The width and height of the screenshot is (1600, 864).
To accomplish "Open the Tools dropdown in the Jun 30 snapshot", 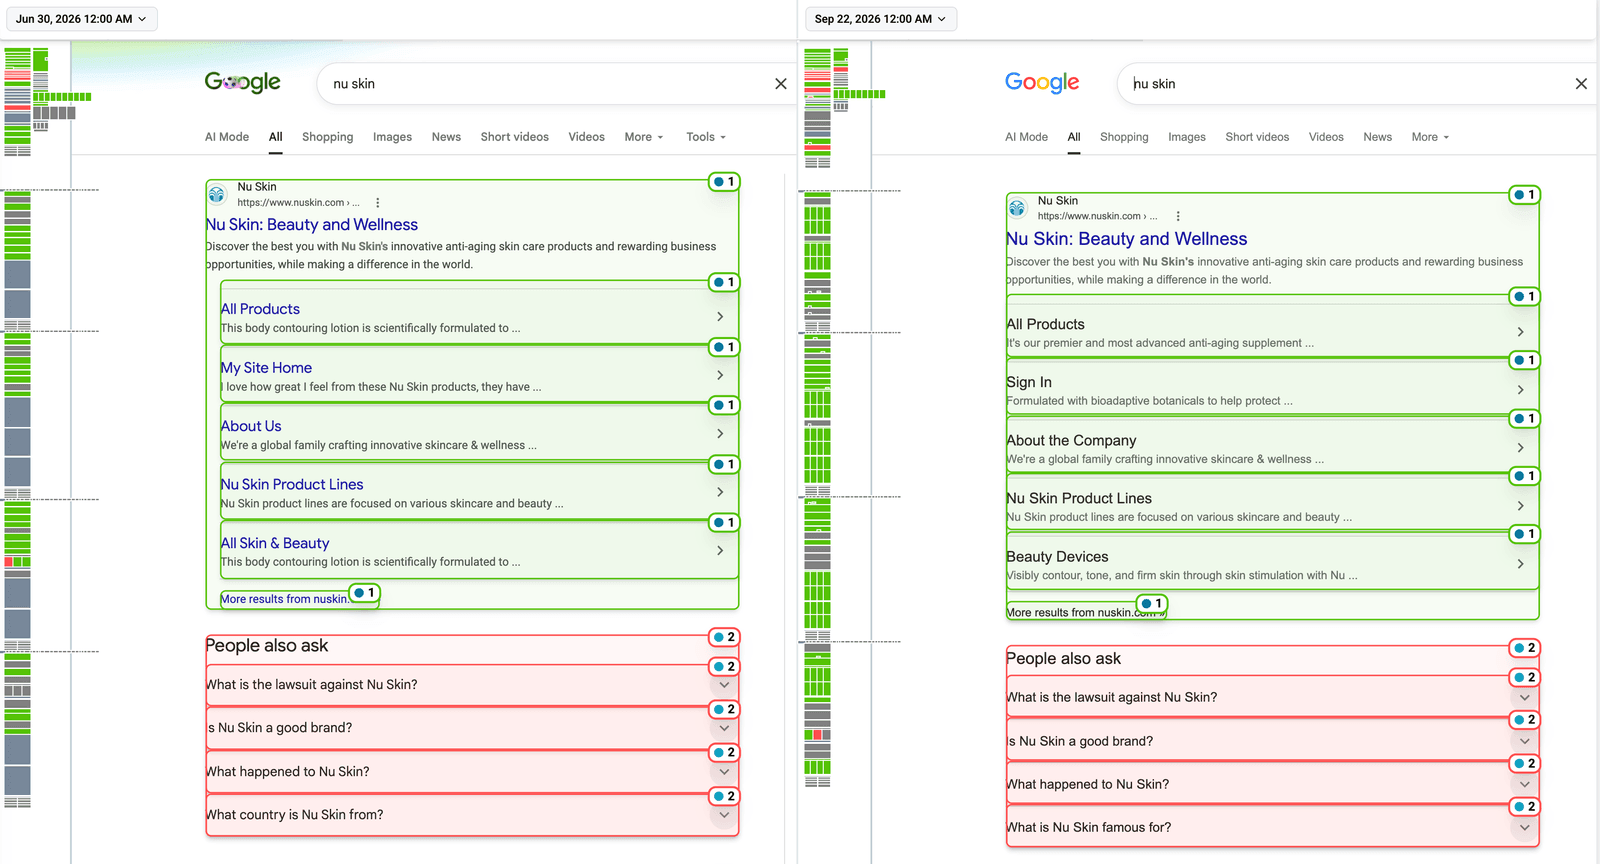I will (706, 137).
